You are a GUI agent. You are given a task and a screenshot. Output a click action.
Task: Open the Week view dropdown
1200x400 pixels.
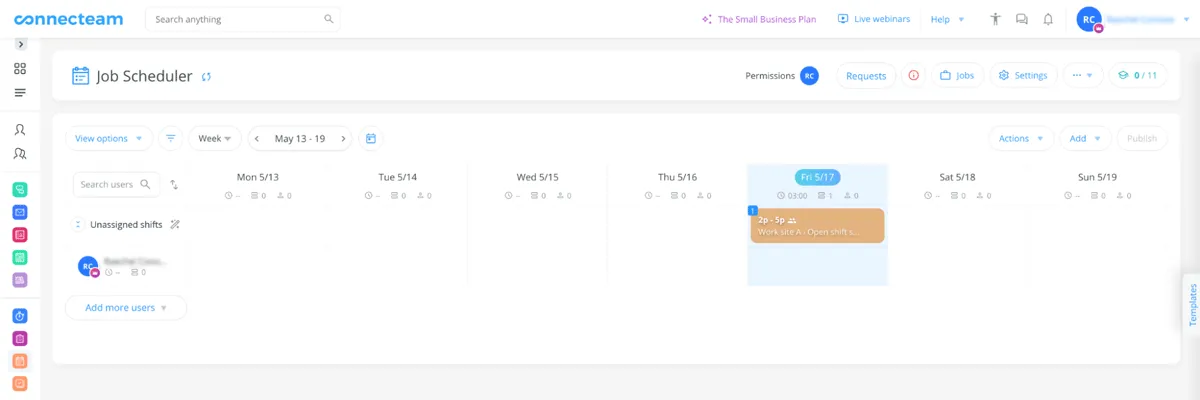pos(215,139)
